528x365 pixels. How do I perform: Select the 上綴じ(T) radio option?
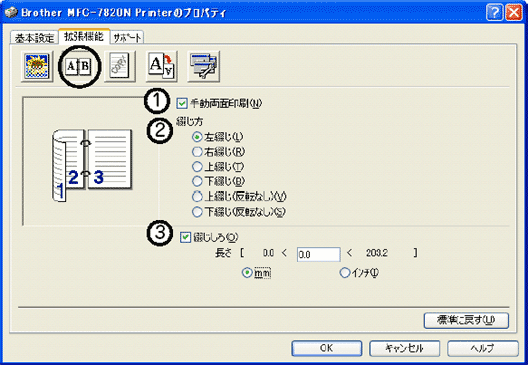[x=197, y=167]
